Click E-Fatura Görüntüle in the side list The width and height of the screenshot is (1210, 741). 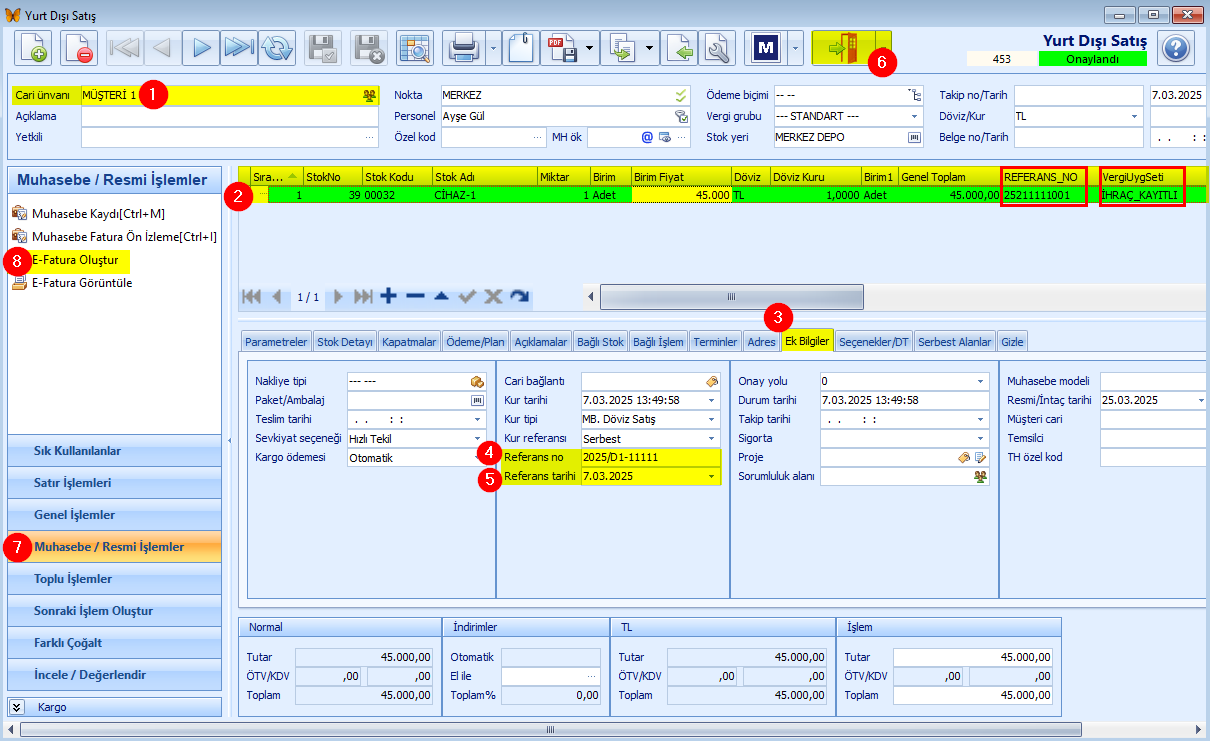82,283
